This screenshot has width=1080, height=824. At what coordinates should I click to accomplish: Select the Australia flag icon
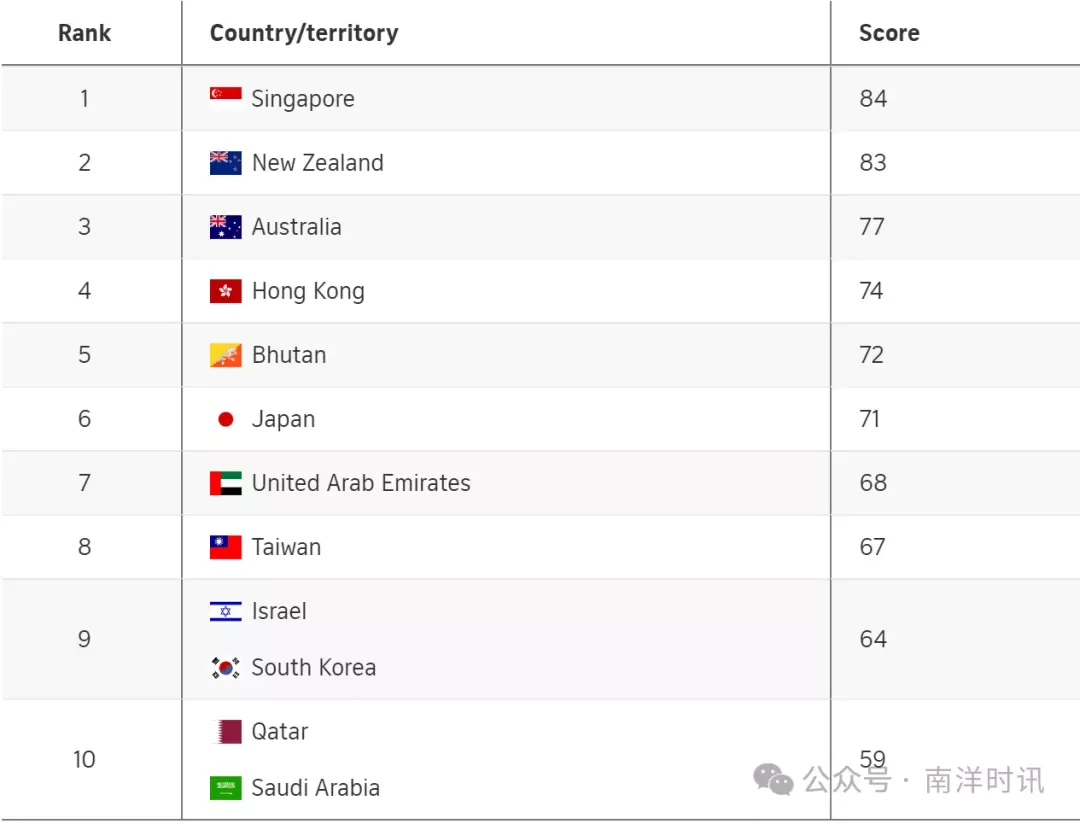point(225,227)
